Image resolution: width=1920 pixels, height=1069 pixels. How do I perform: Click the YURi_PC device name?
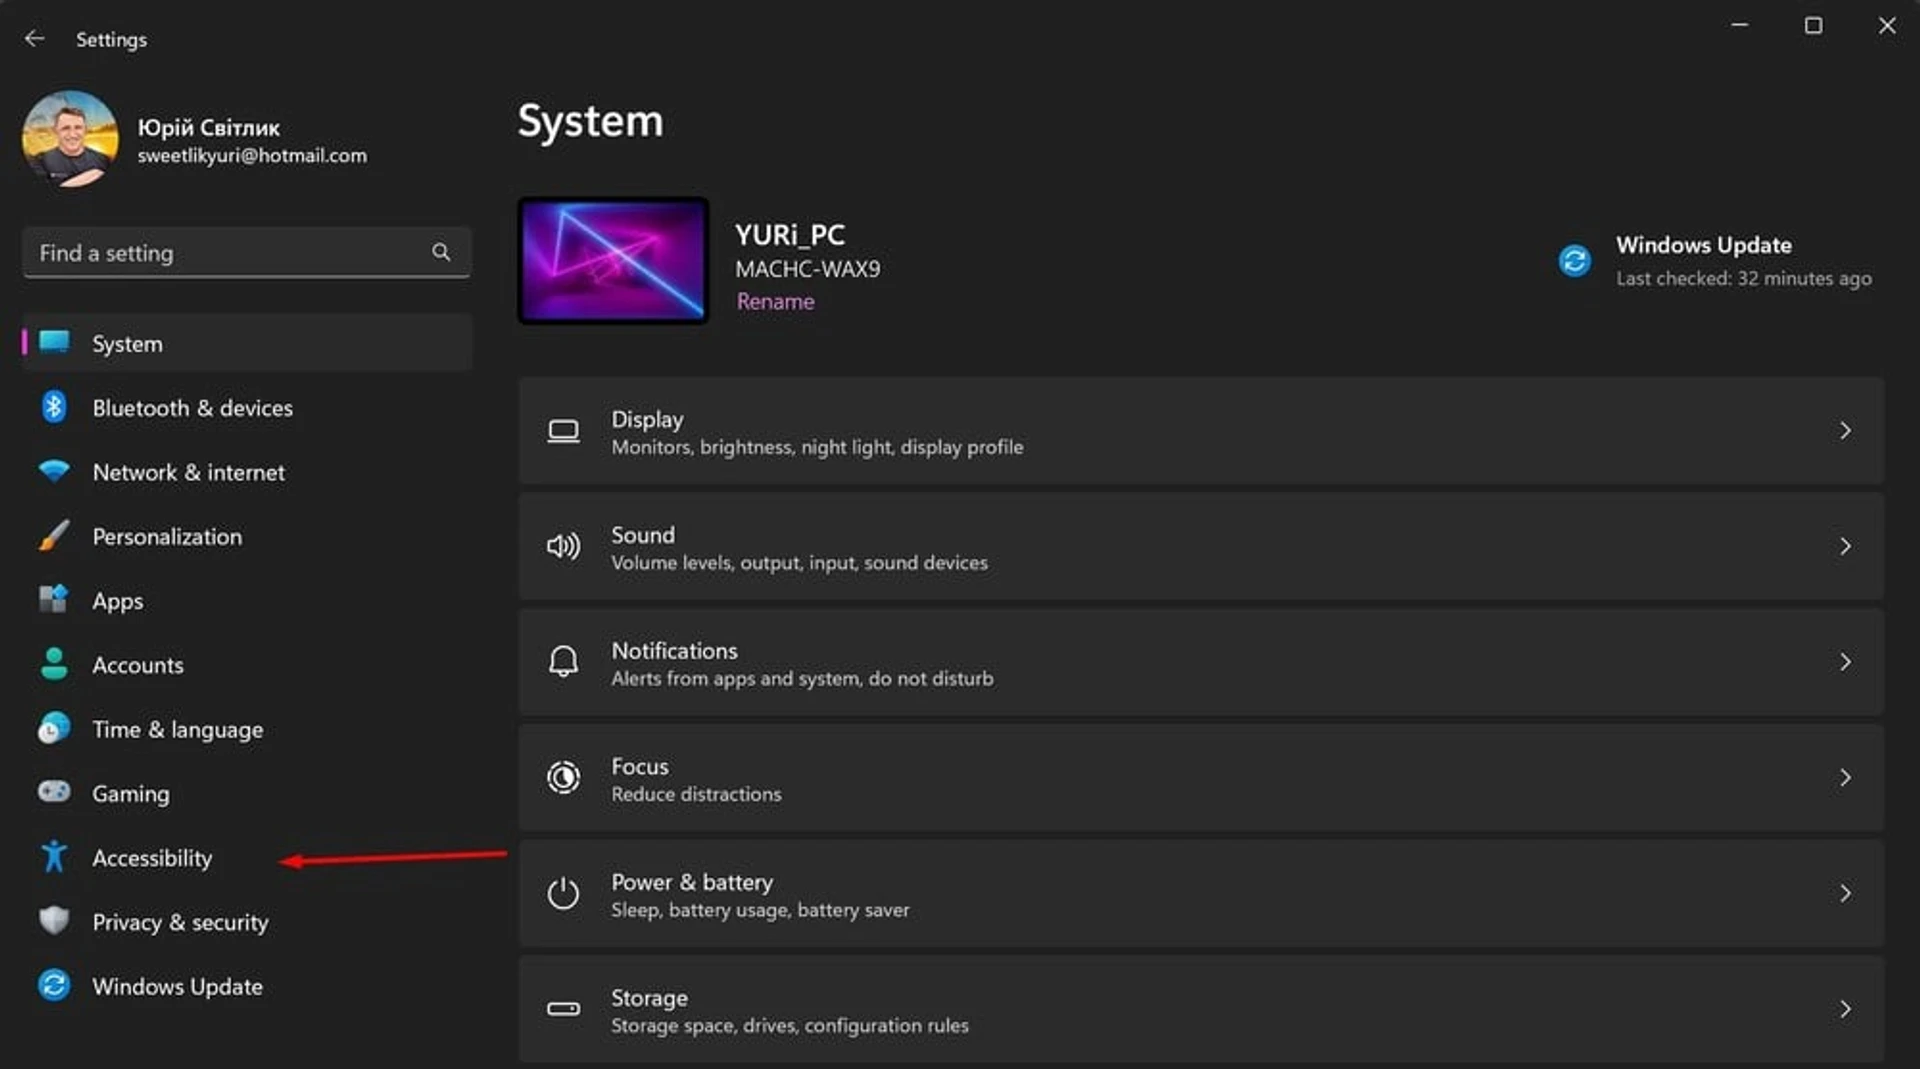790,235
